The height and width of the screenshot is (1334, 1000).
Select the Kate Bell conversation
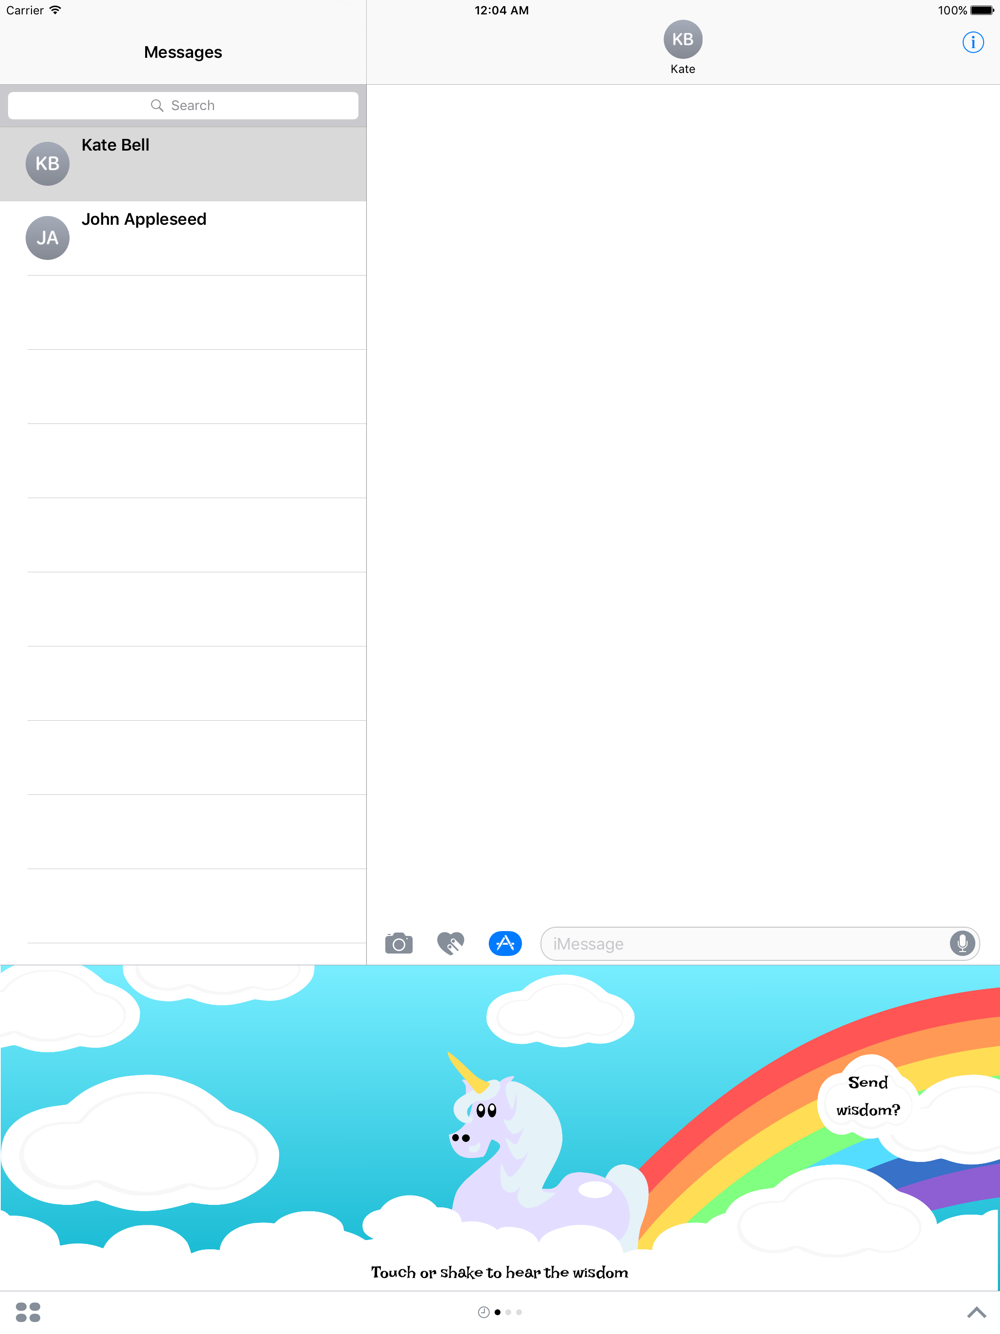click(183, 164)
